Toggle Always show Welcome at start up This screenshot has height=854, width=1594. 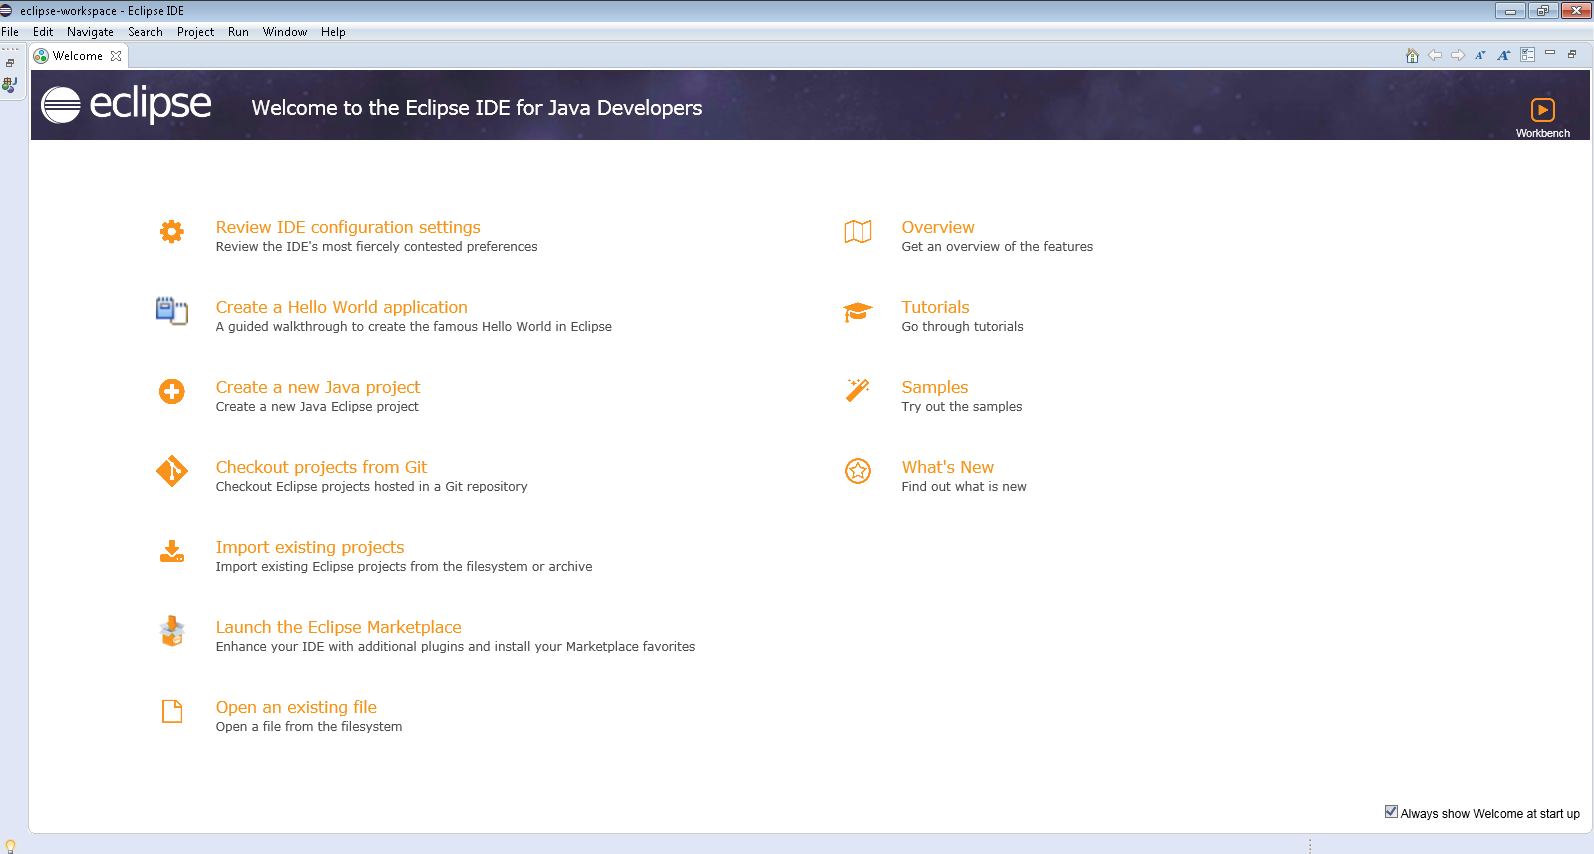[x=1391, y=812]
